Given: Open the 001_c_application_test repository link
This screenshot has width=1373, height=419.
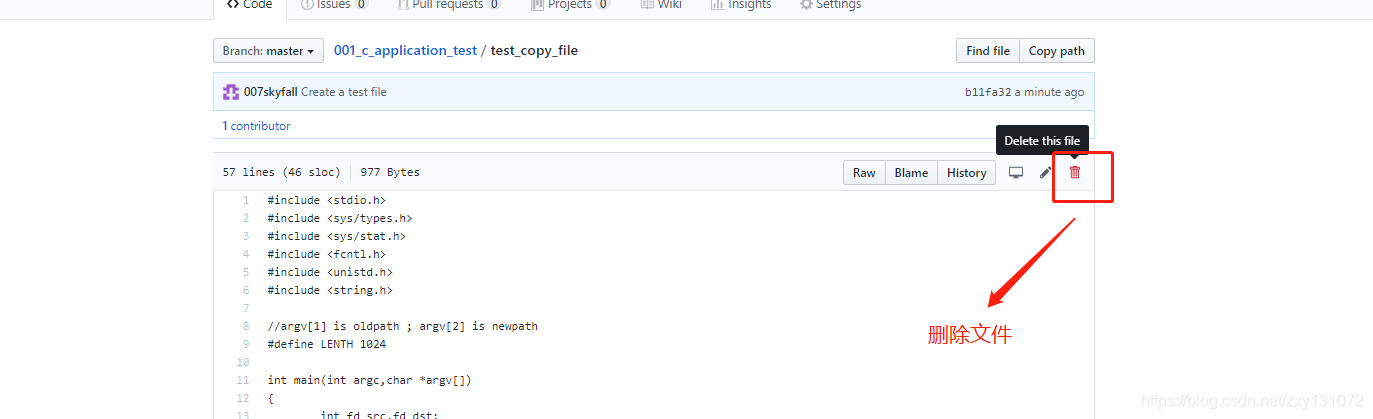Looking at the screenshot, I should 405,51.
